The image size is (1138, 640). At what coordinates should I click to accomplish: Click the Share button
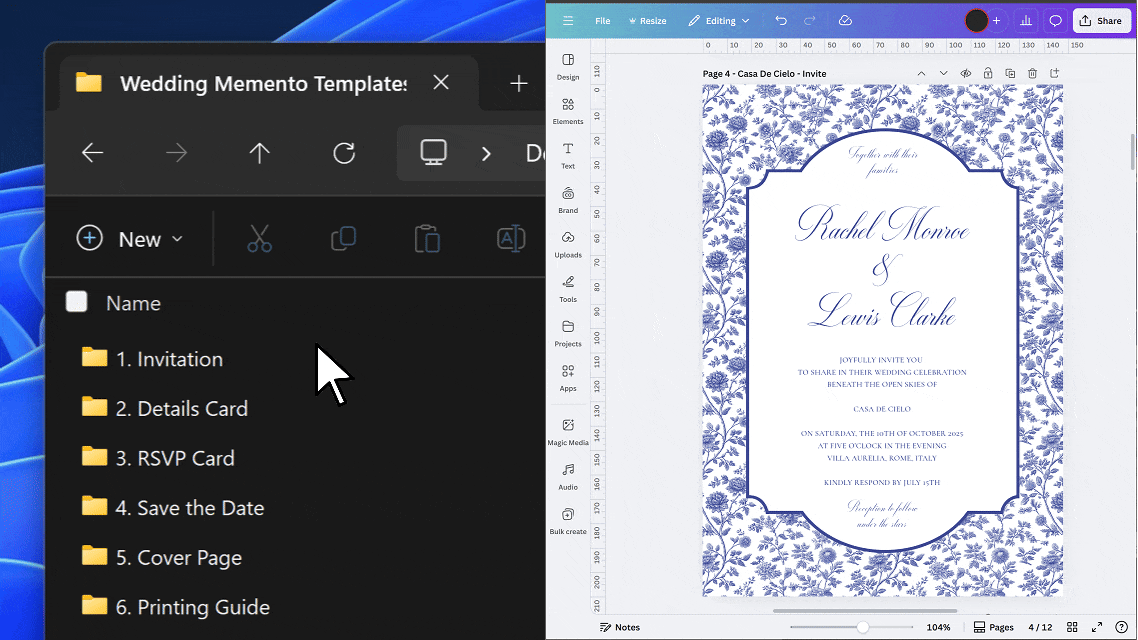[x=1101, y=21]
